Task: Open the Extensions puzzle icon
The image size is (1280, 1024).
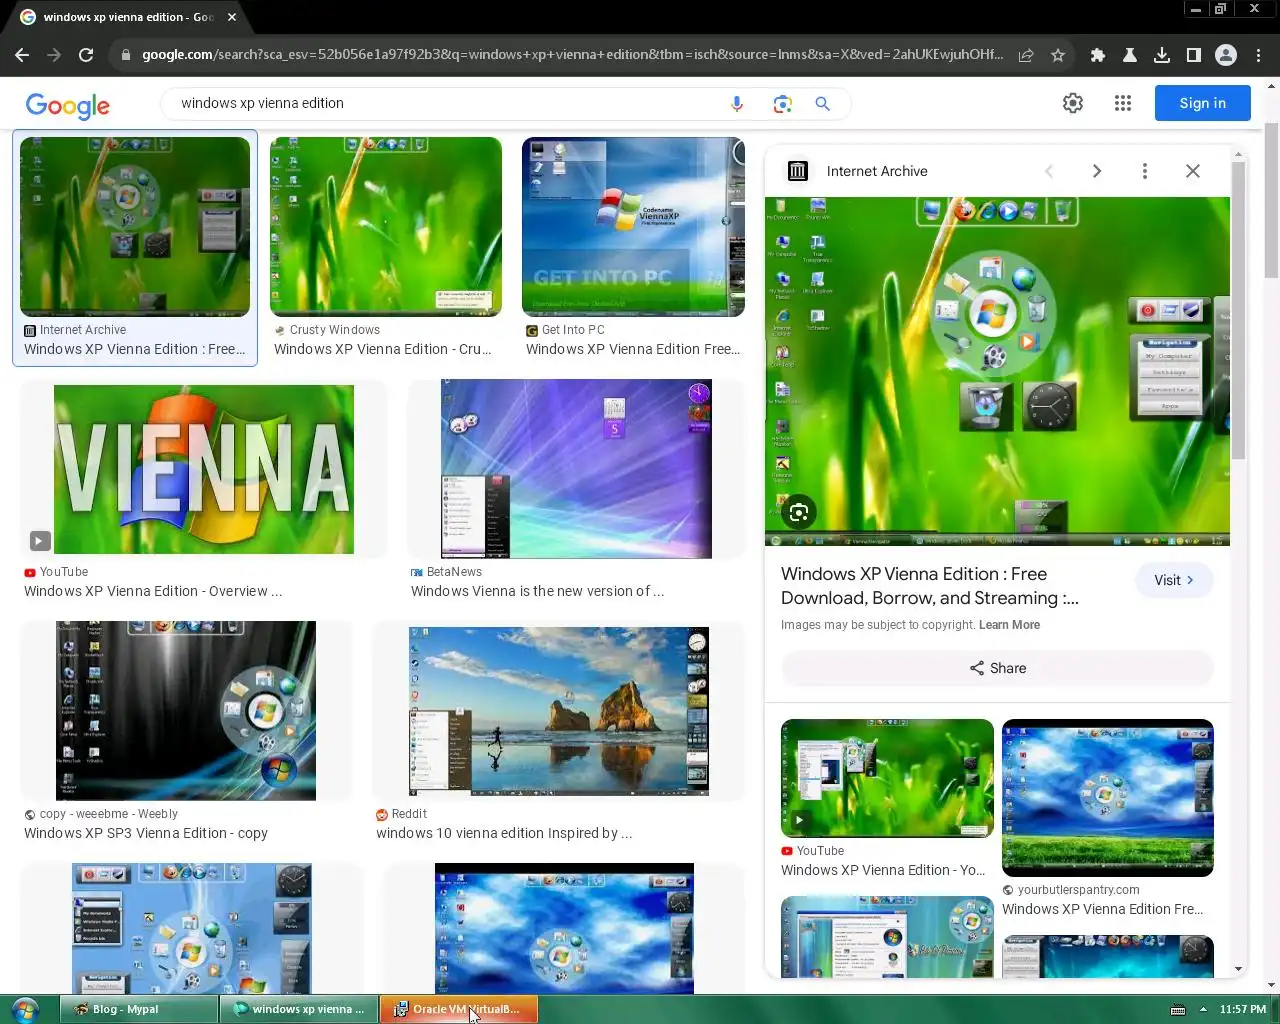Action: 1098,55
